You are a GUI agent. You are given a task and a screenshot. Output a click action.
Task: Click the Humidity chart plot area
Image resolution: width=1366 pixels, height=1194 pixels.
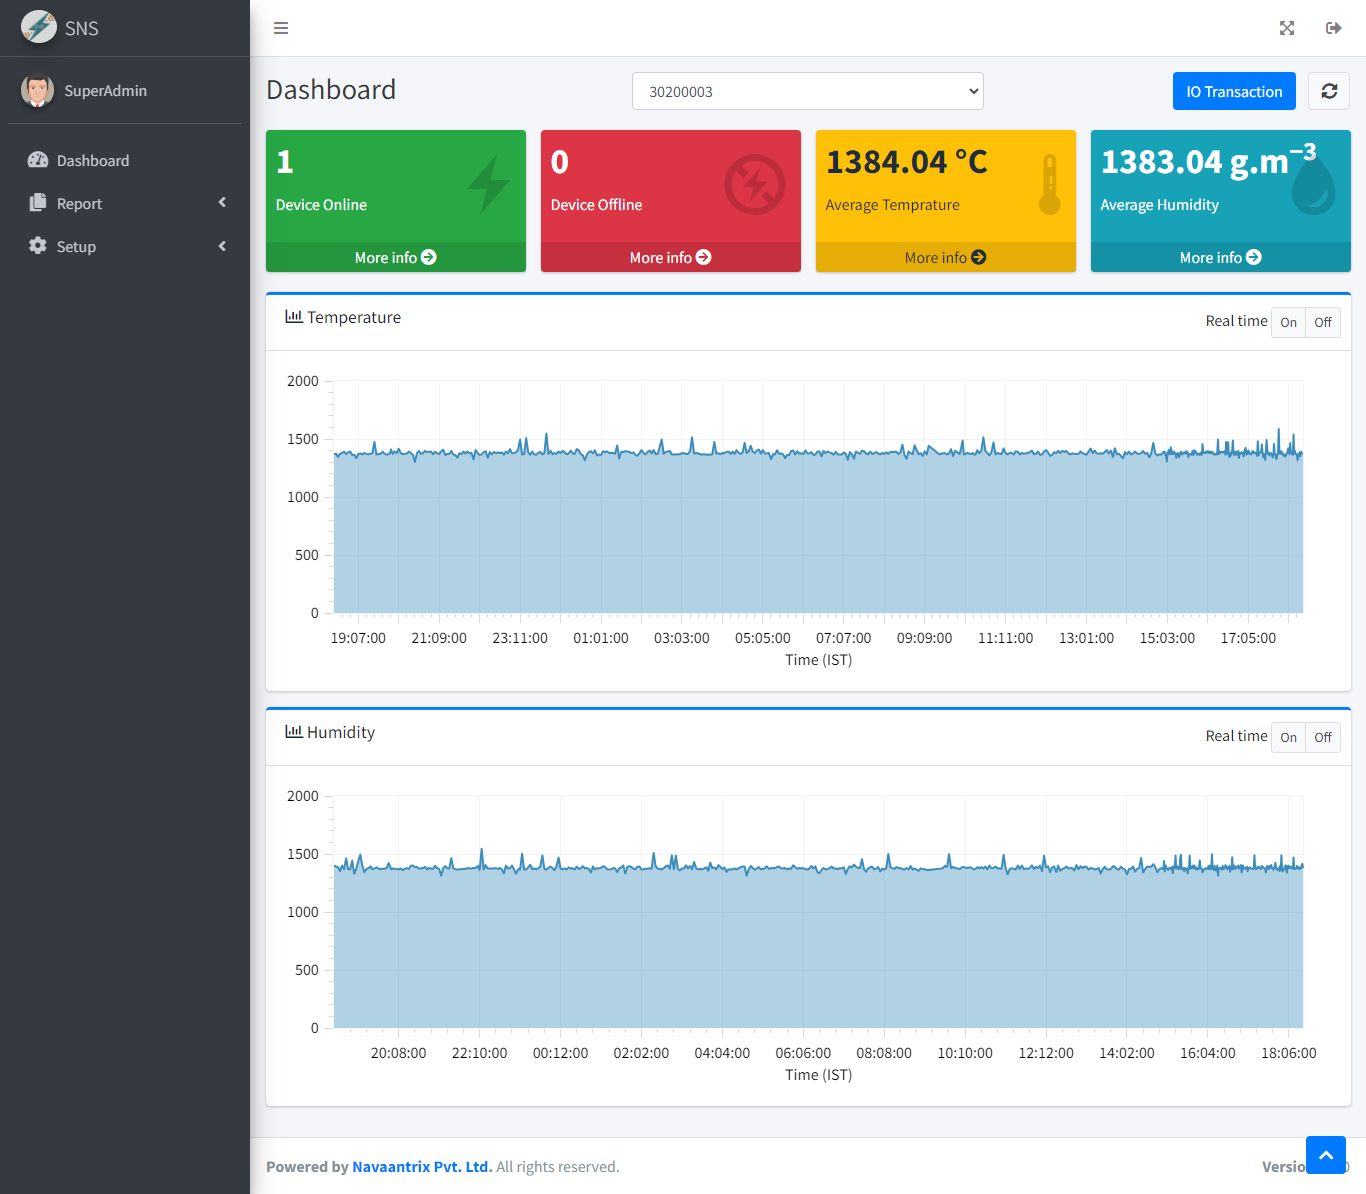point(818,912)
